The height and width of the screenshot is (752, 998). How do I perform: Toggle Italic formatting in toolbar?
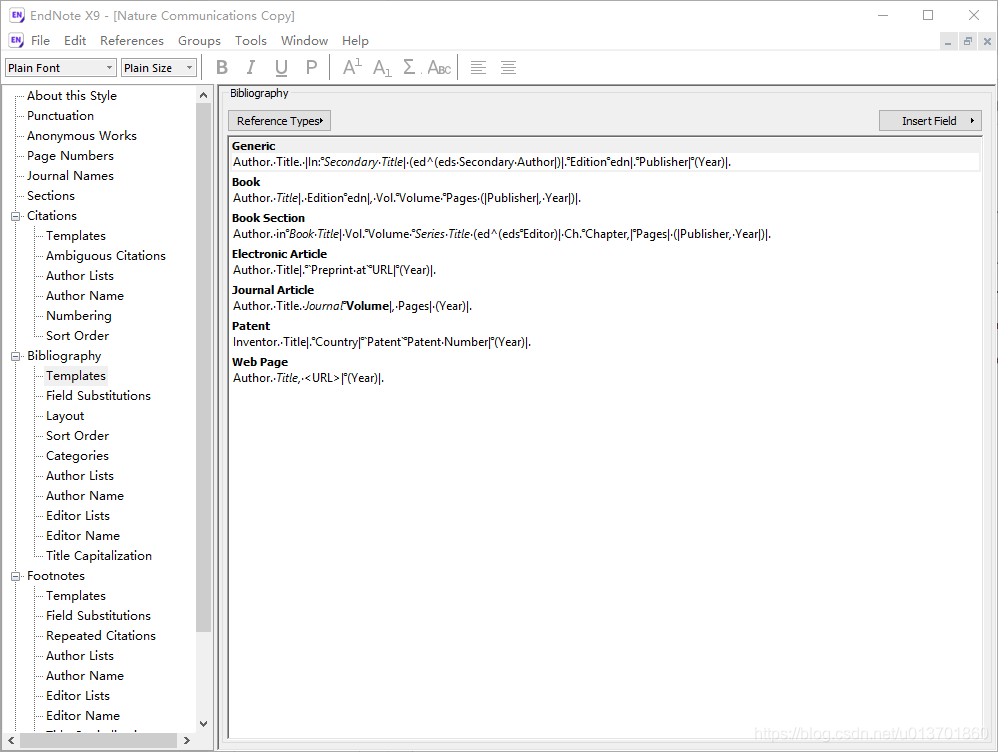(251, 67)
